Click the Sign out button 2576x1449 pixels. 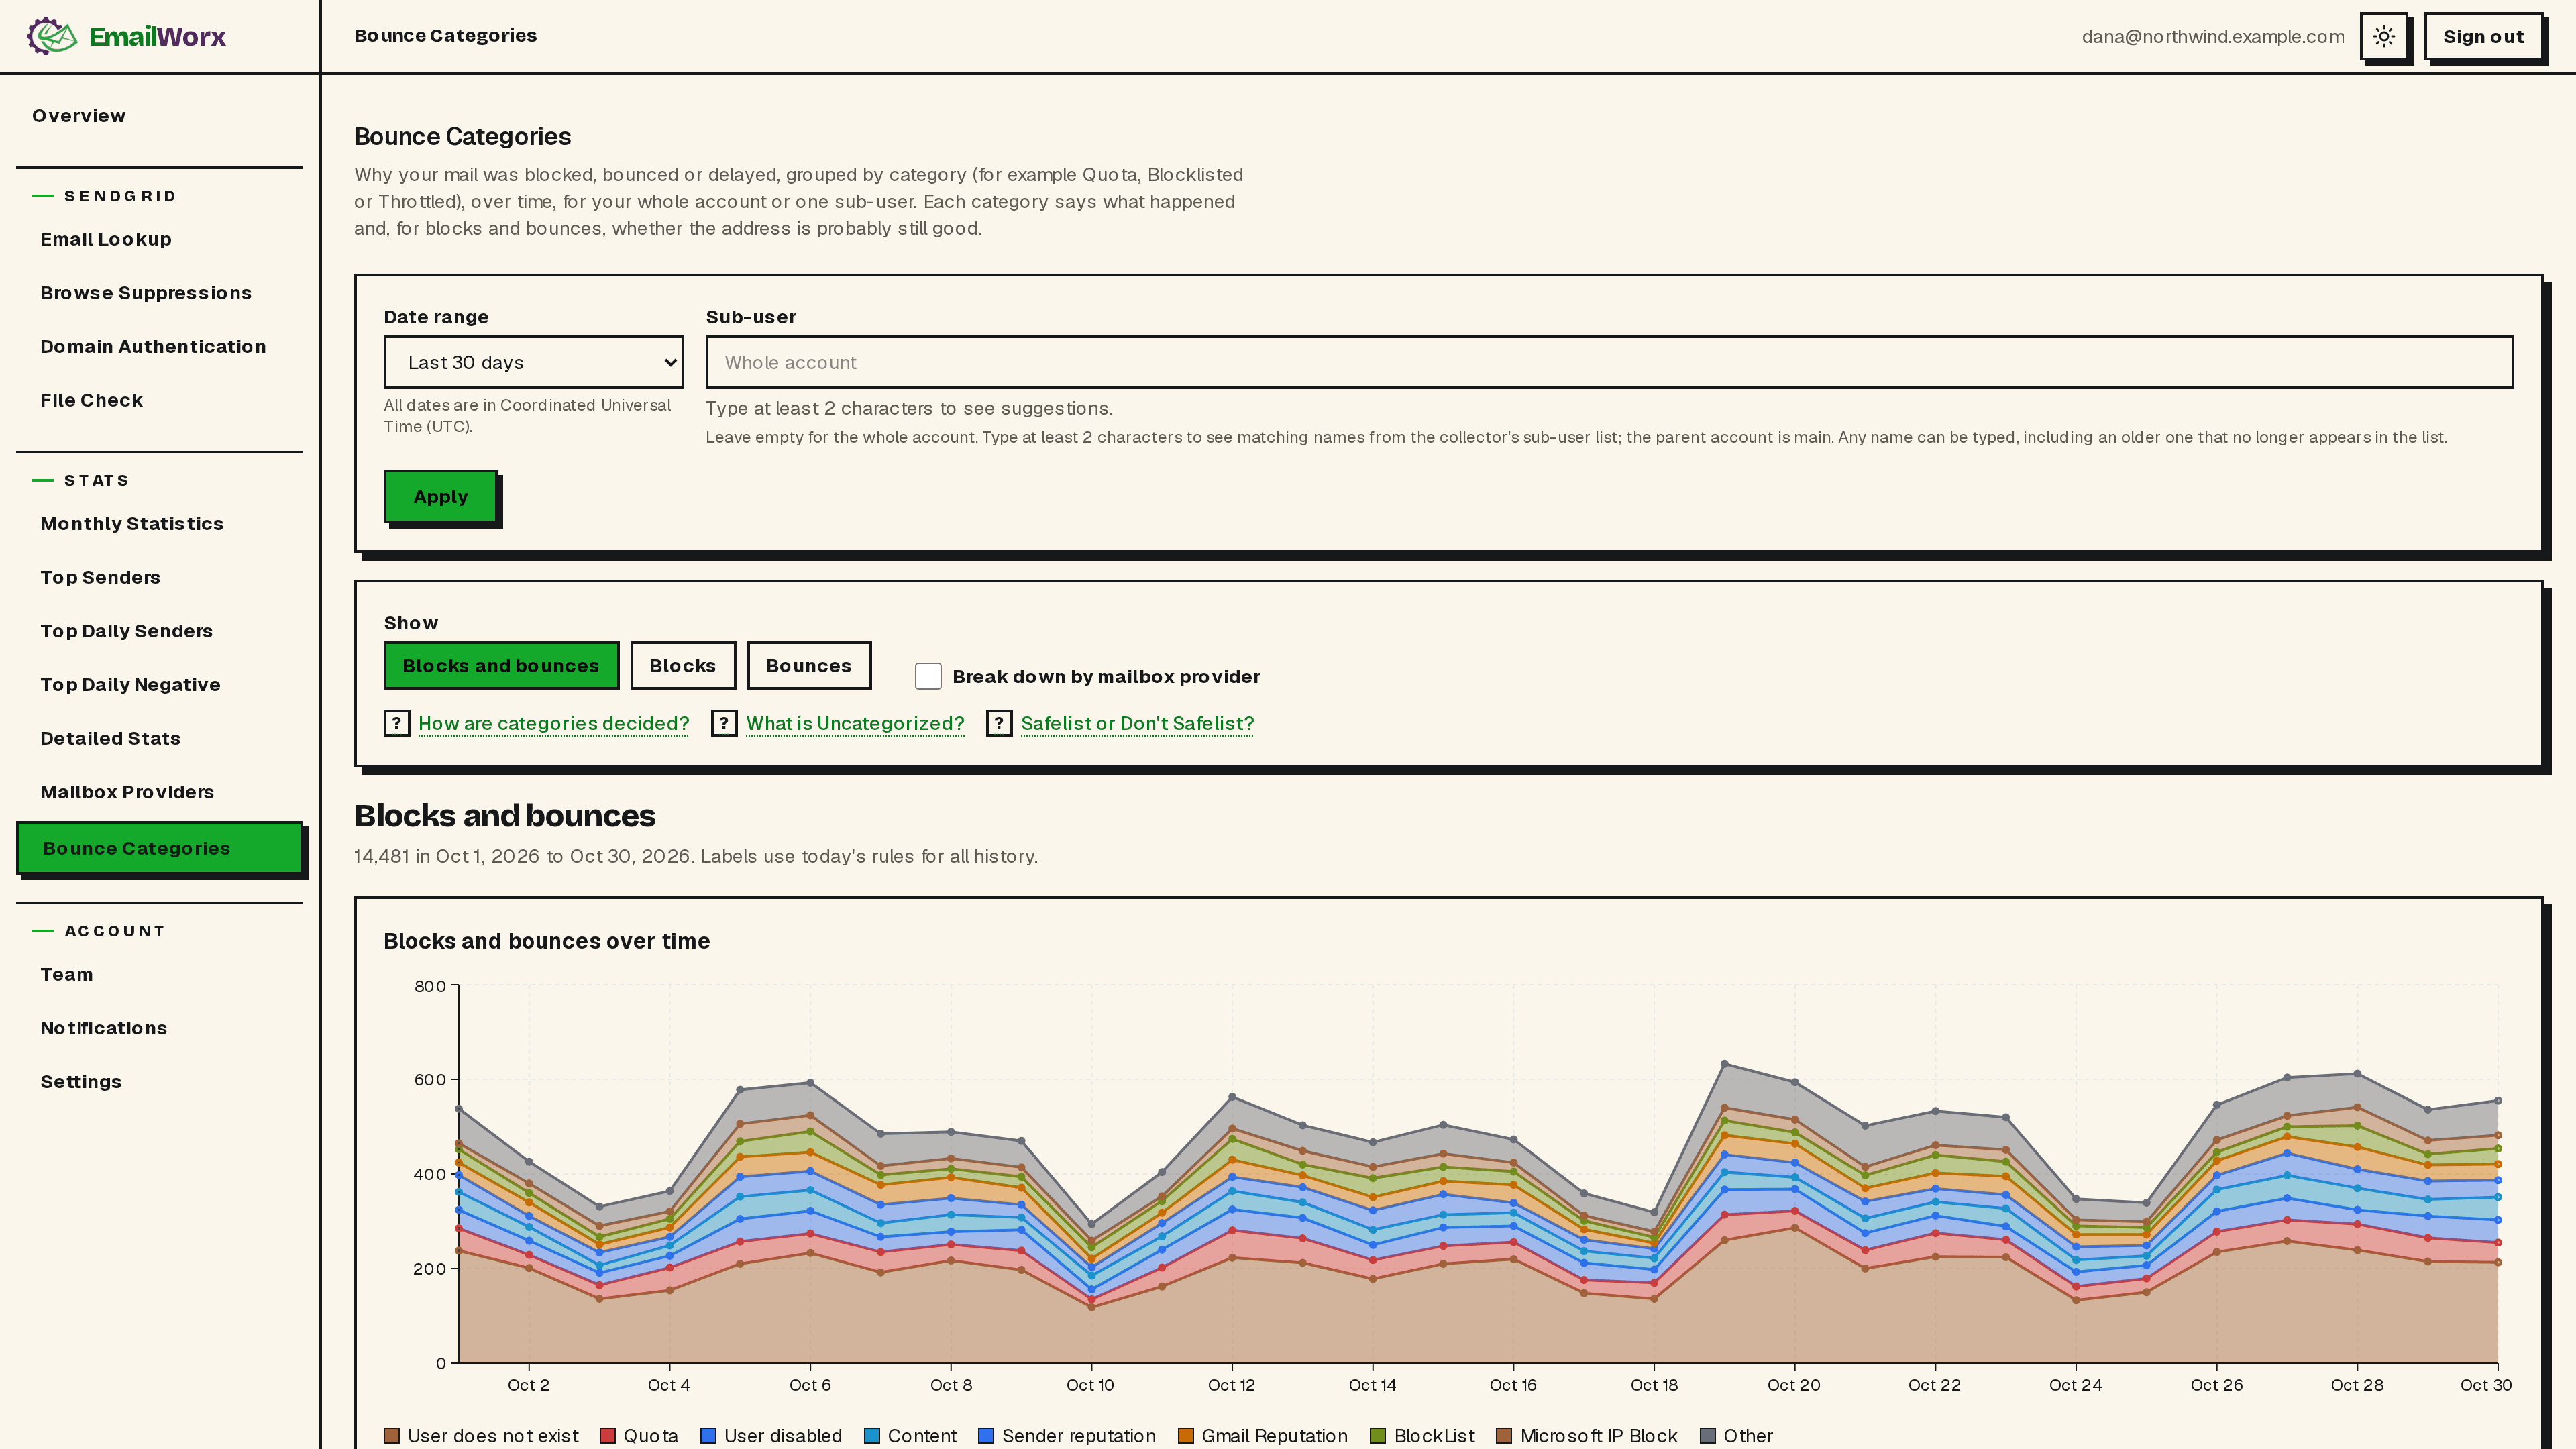[x=2484, y=37]
